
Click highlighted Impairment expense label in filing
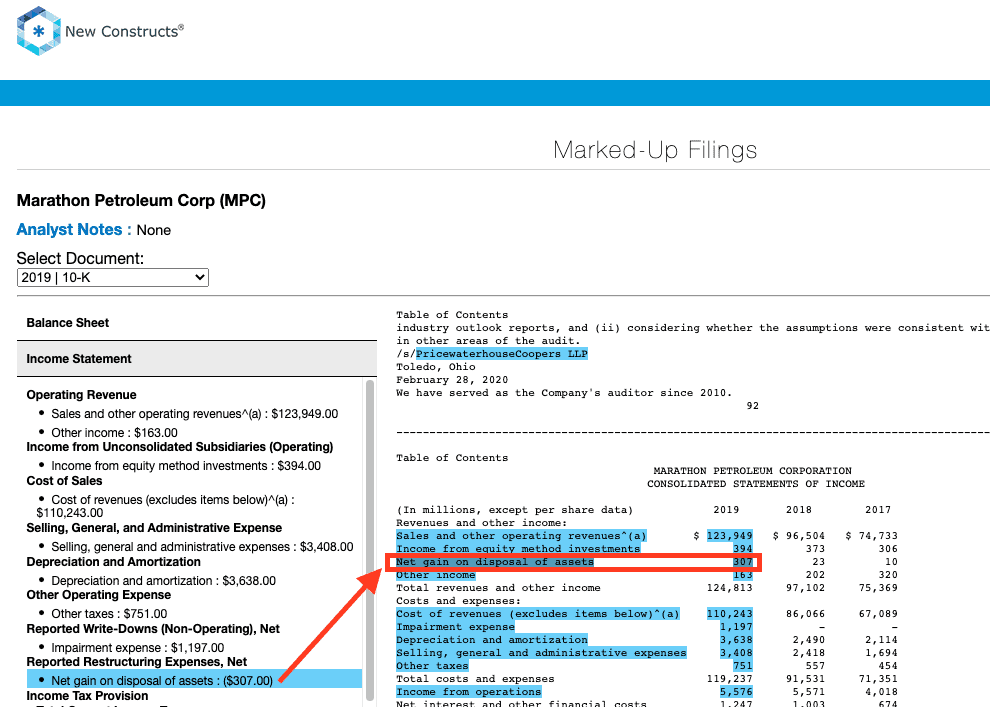[x=455, y=627]
